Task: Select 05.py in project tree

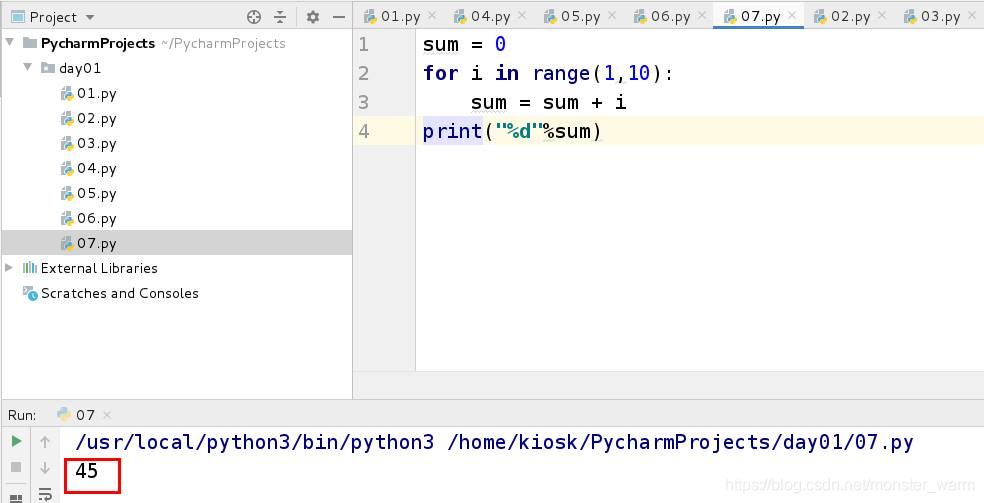Action: tap(88, 194)
